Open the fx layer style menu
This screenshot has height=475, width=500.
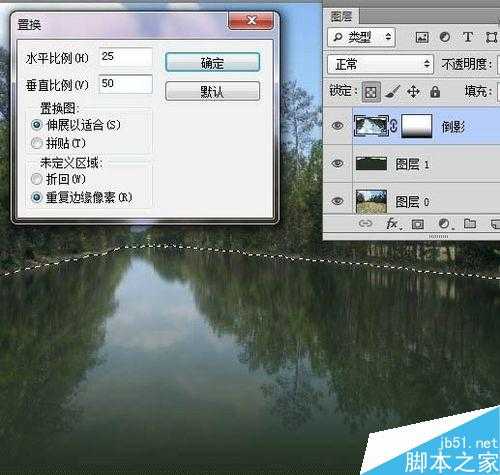pyautogui.click(x=393, y=224)
